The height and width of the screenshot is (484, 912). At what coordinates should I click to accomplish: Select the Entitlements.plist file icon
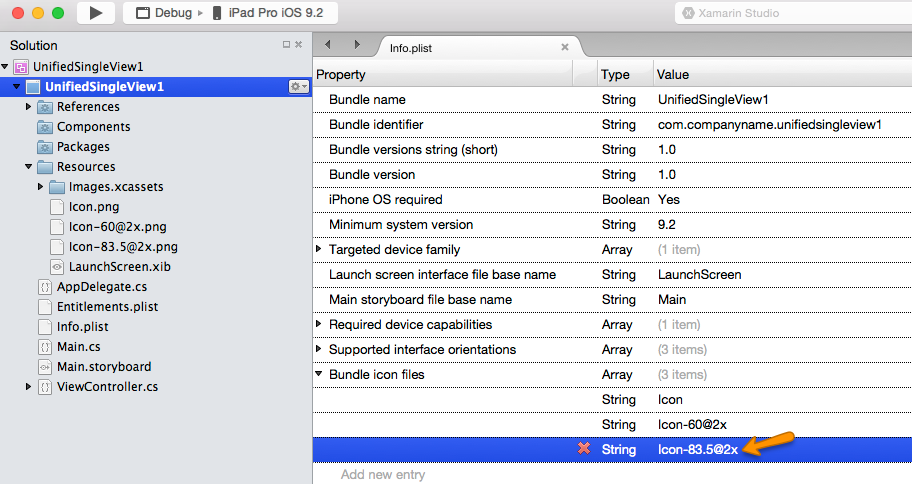(x=45, y=307)
